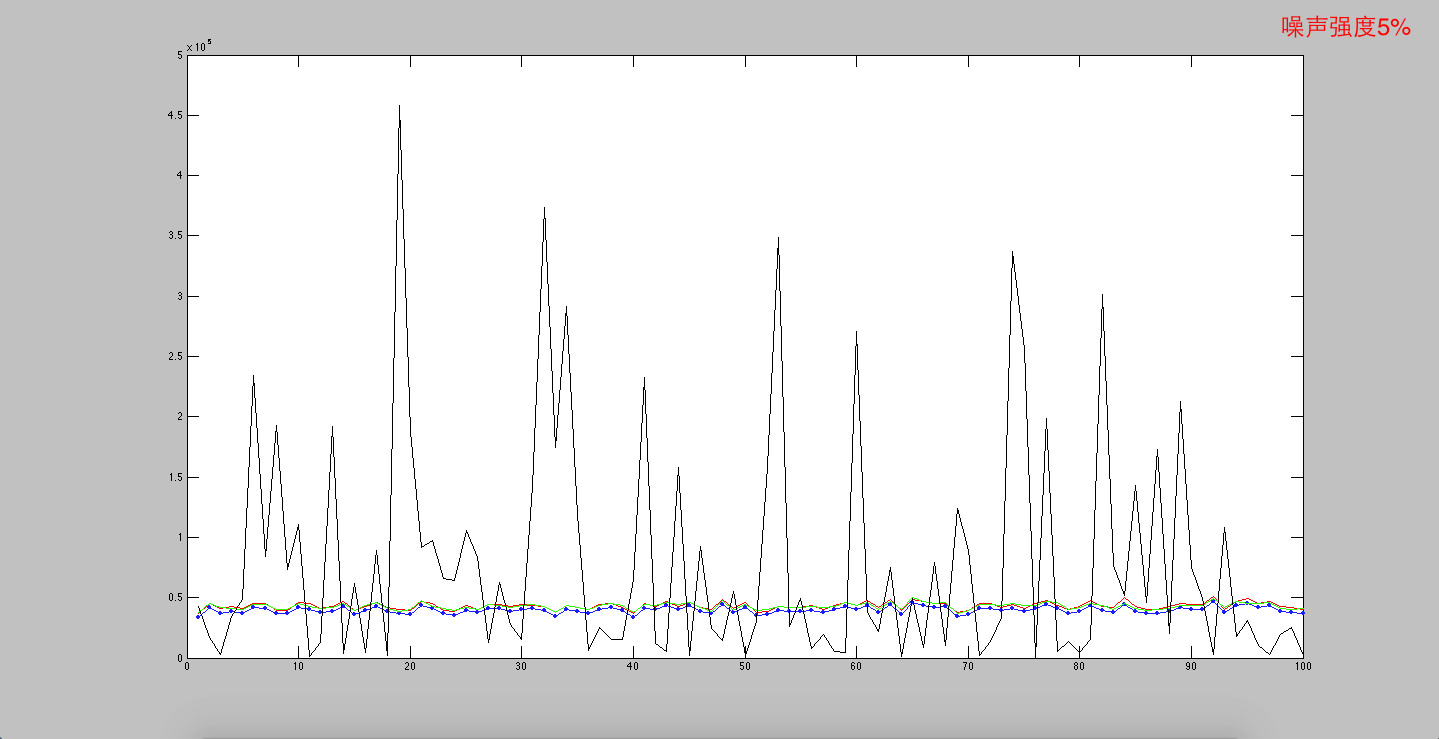
Task: Select the x-axis tick label "30"
Action: pos(521,666)
